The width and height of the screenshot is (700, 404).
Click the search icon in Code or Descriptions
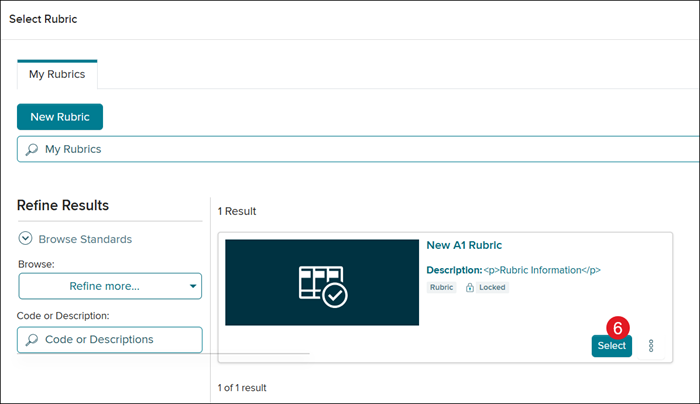32,339
